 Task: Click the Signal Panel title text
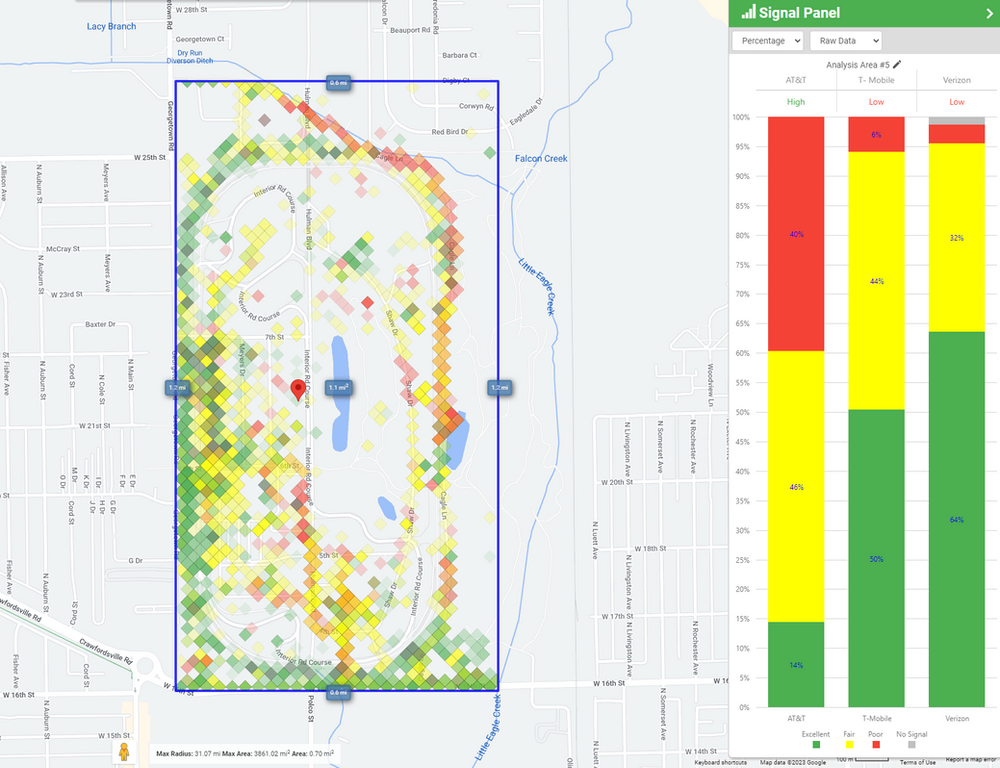point(799,13)
